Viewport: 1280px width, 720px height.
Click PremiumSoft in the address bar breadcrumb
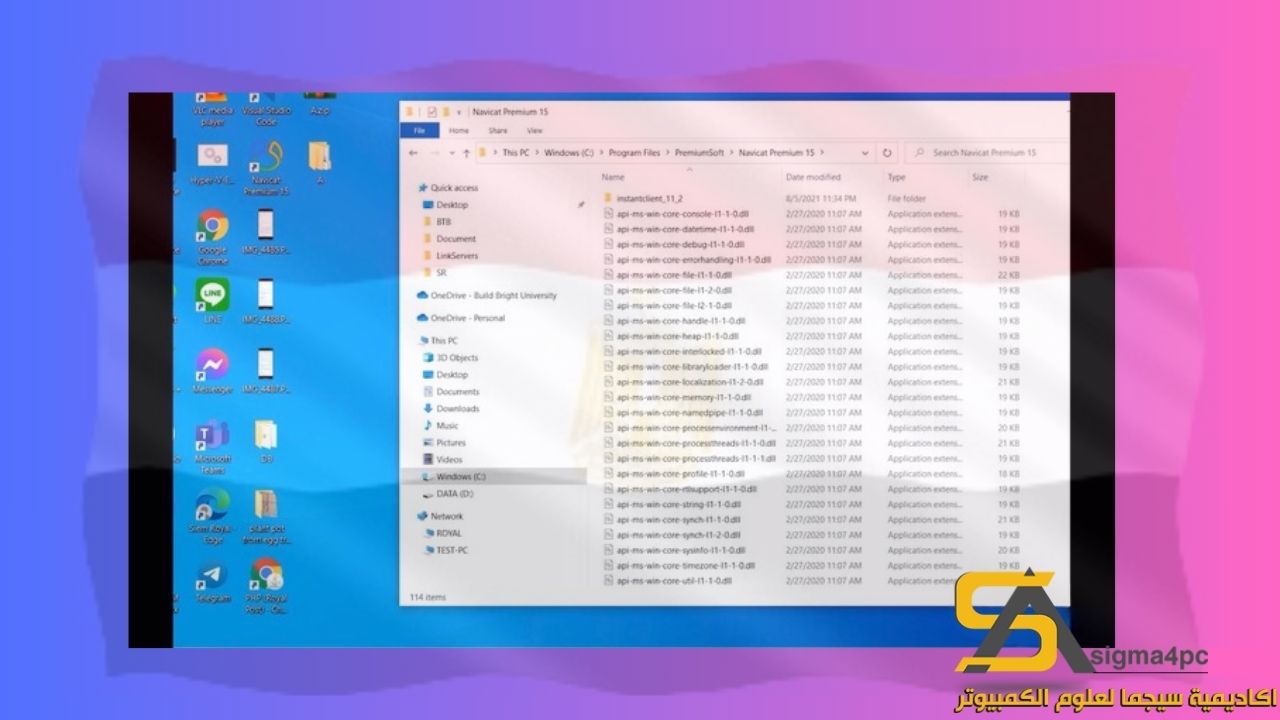tap(700, 153)
